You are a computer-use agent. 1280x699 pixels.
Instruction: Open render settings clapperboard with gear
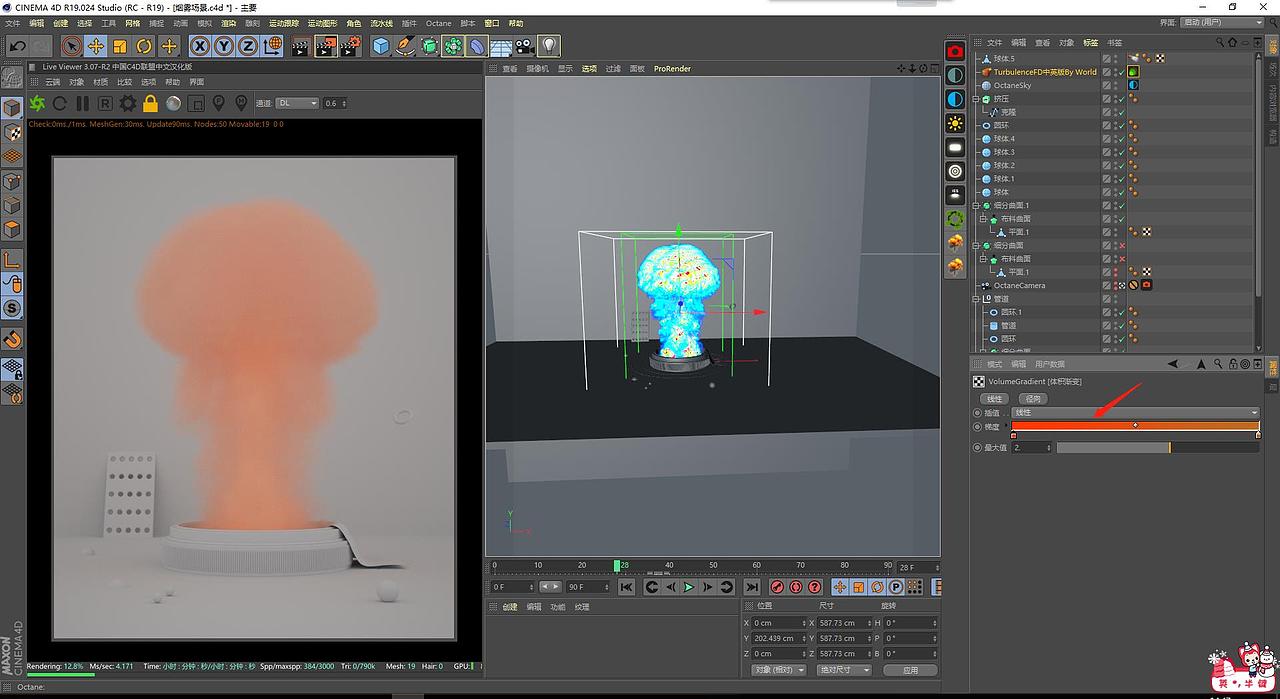coord(350,46)
